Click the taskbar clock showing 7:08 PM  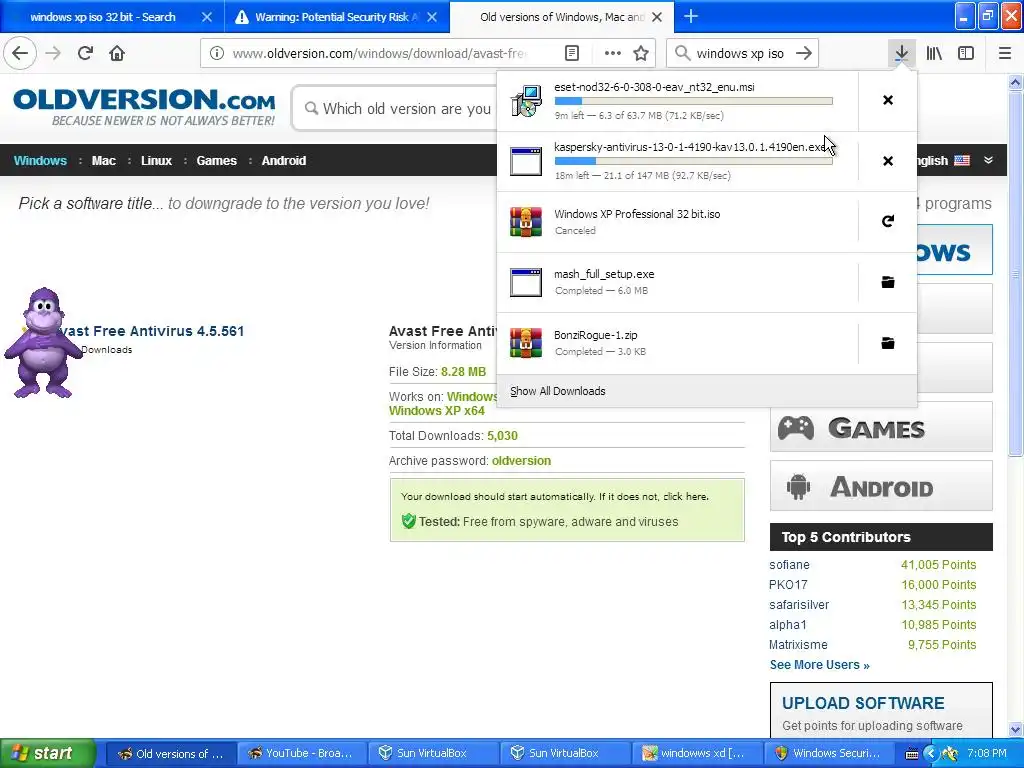pyautogui.click(x=987, y=754)
